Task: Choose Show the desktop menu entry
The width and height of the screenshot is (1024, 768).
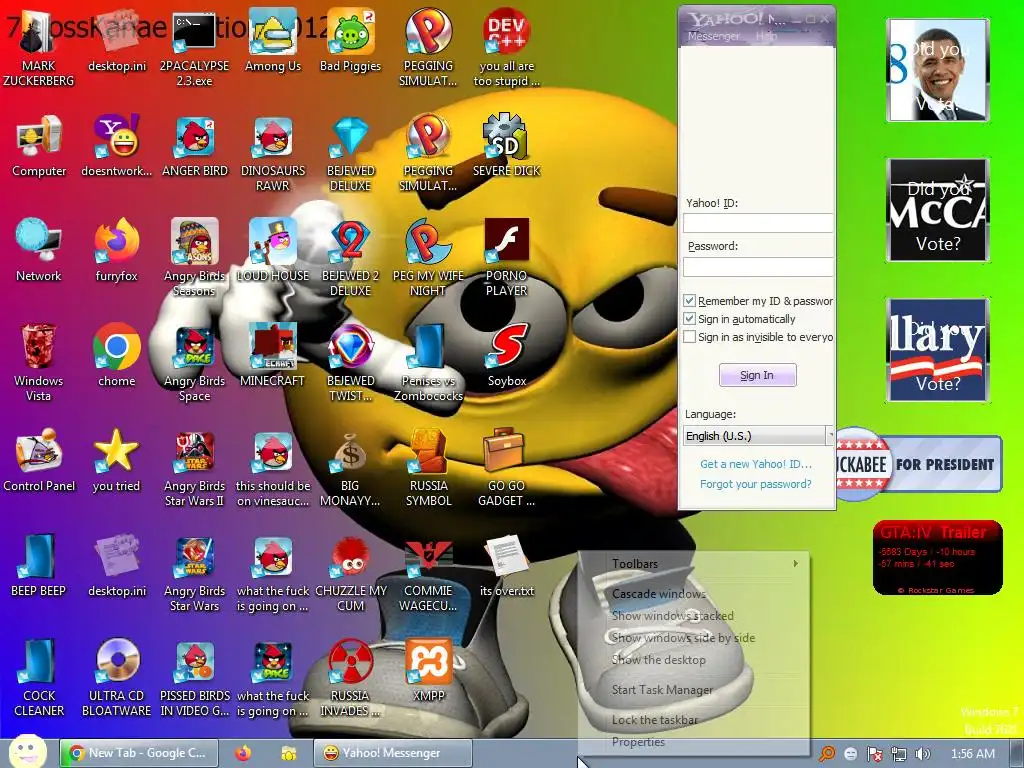Action: coord(658,660)
